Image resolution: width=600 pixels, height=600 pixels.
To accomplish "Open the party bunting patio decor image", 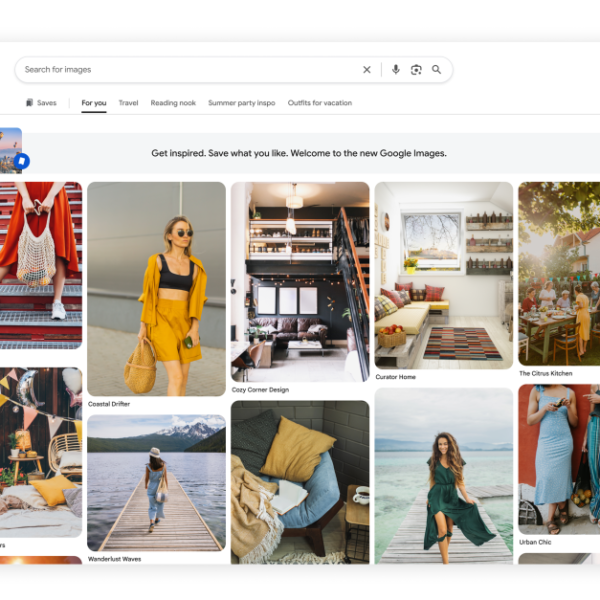I will [41, 452].
